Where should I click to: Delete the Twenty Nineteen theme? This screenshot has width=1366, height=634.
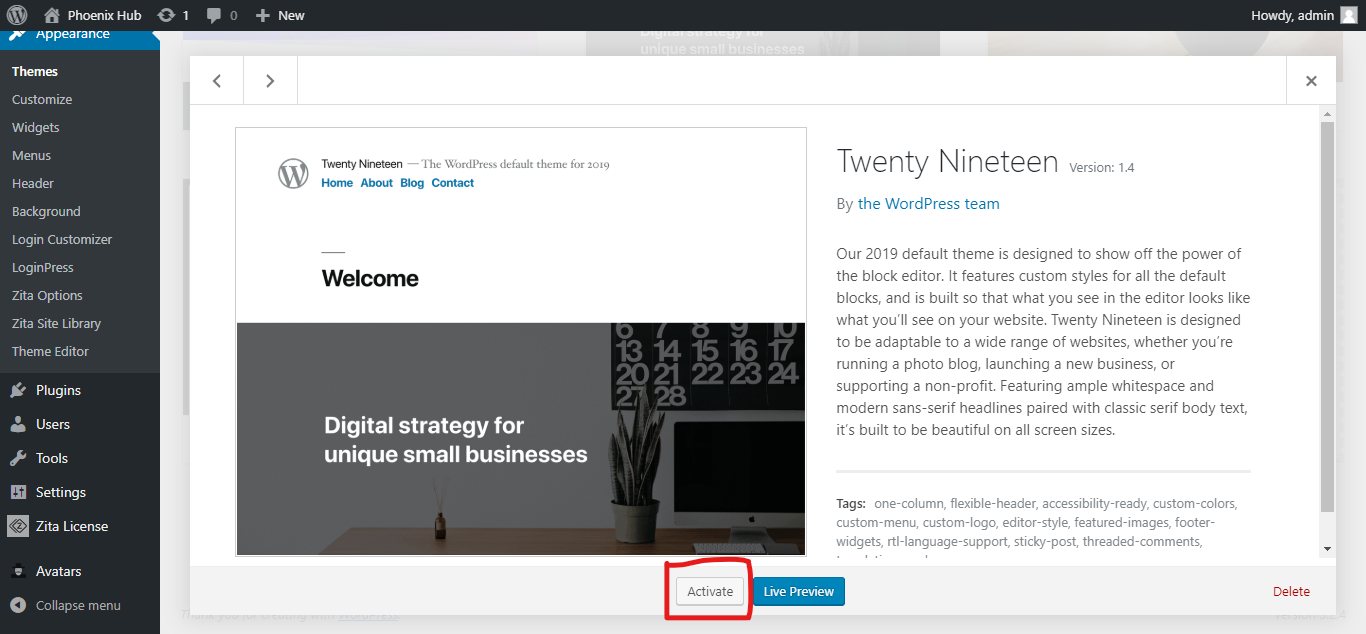(x=1291, y=591)
